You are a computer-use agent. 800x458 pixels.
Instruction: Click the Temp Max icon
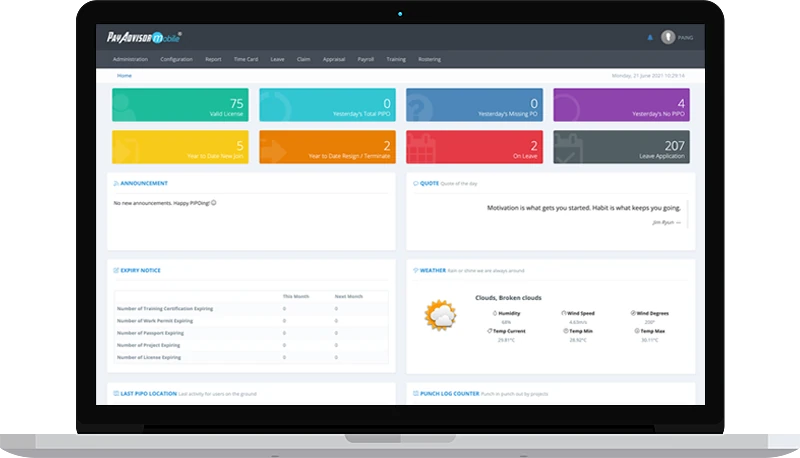(636, 331)
